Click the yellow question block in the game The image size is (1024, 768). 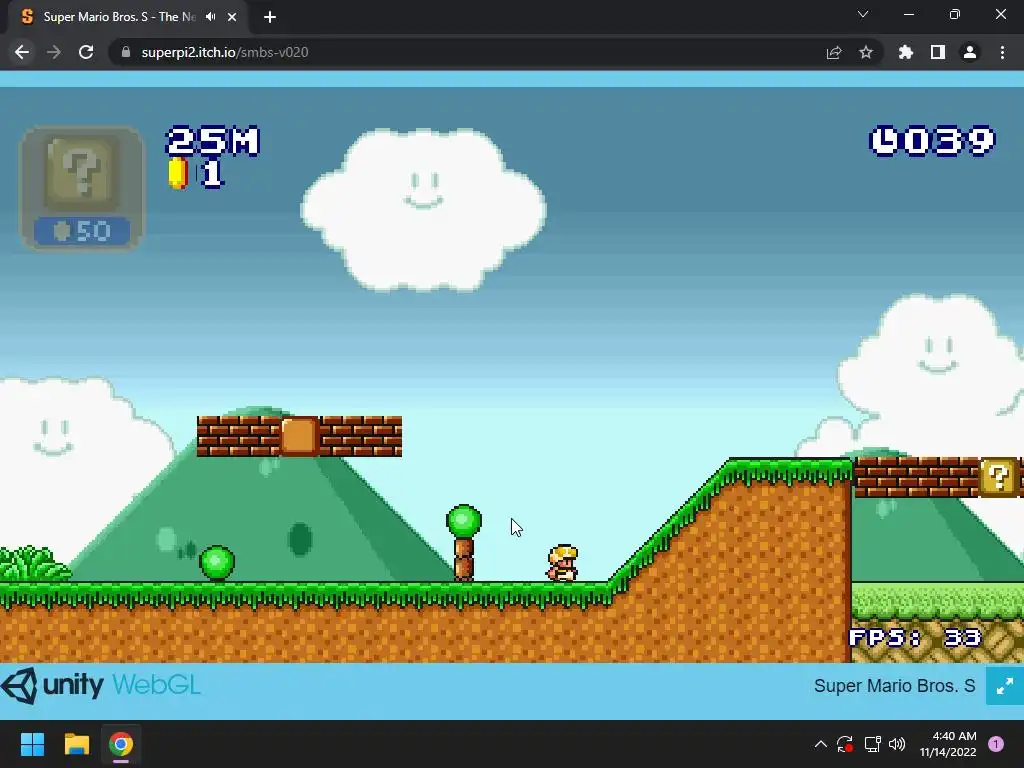(999, 477)
